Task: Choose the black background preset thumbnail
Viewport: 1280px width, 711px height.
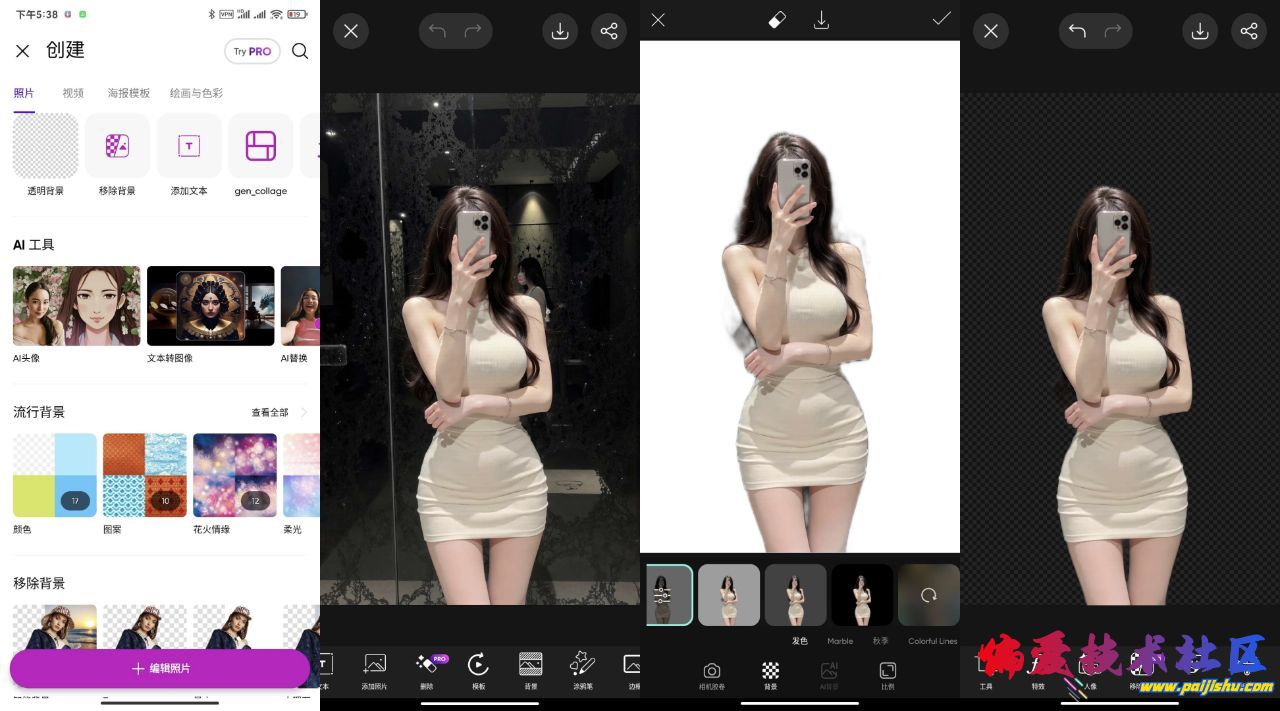Action: (862, 595)
